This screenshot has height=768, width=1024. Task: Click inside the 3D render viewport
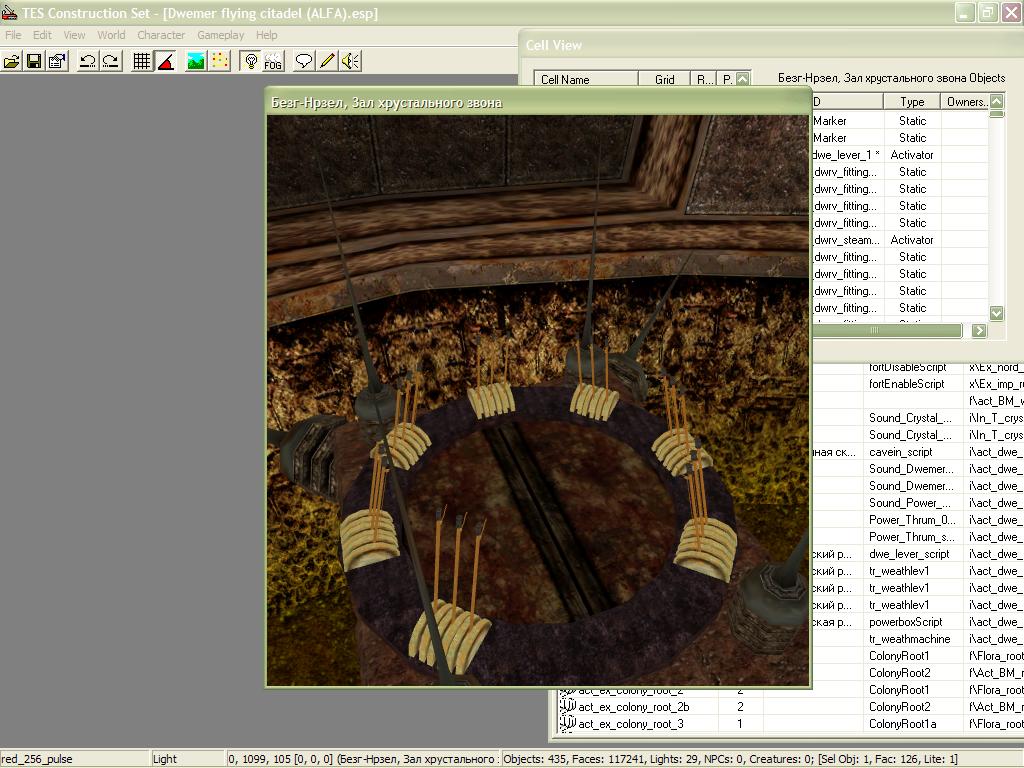click(x=538, y=400)
